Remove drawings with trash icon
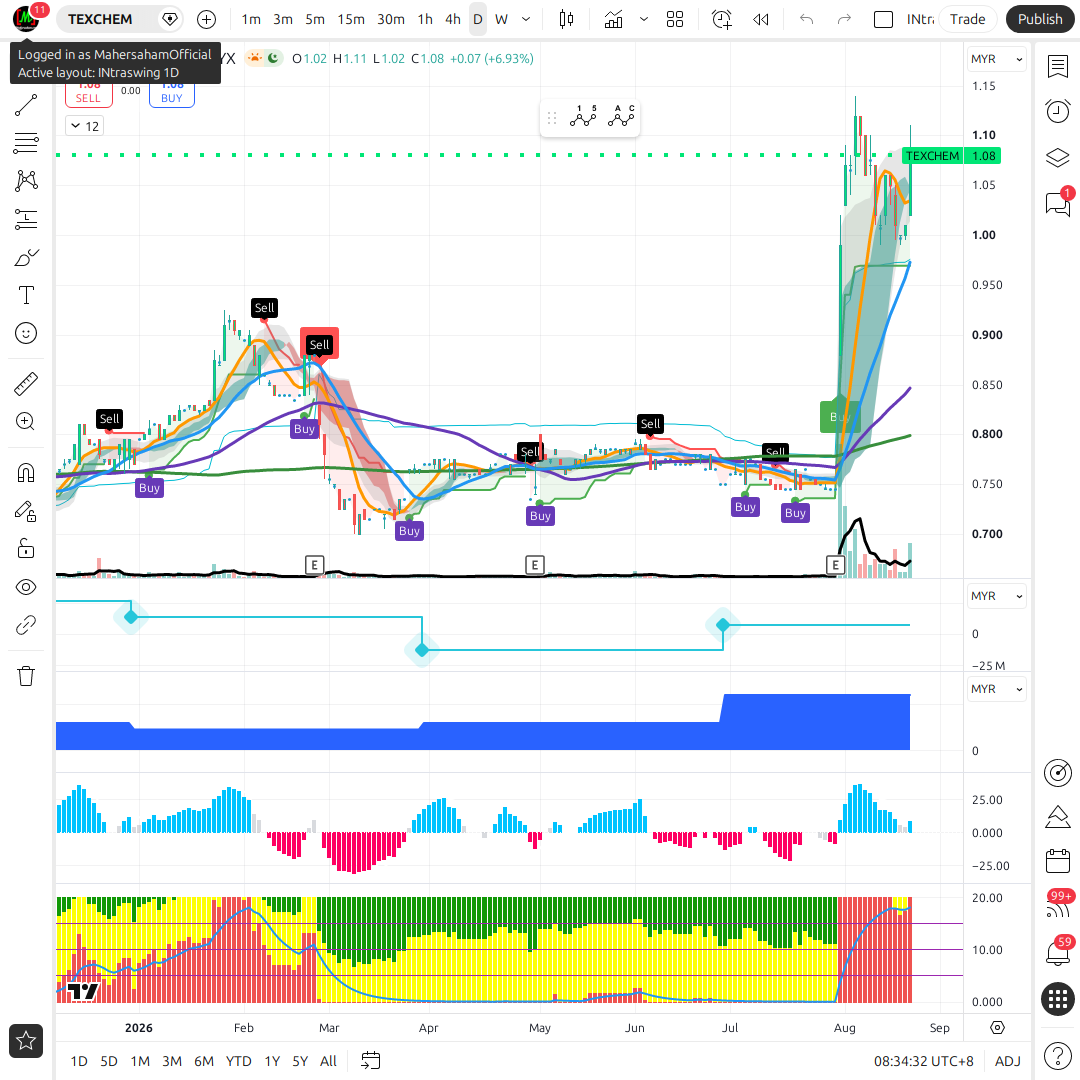The width and height of the screenshot is (1080, 1080). point(26,676)
